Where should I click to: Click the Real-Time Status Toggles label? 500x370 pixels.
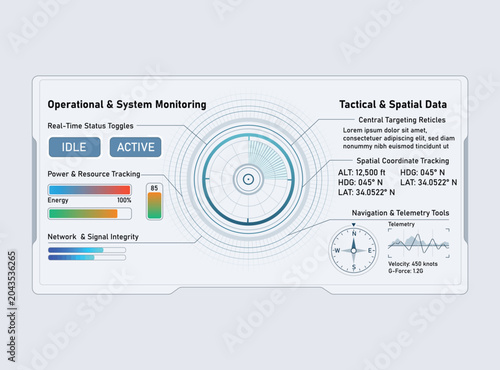[90, 126]
